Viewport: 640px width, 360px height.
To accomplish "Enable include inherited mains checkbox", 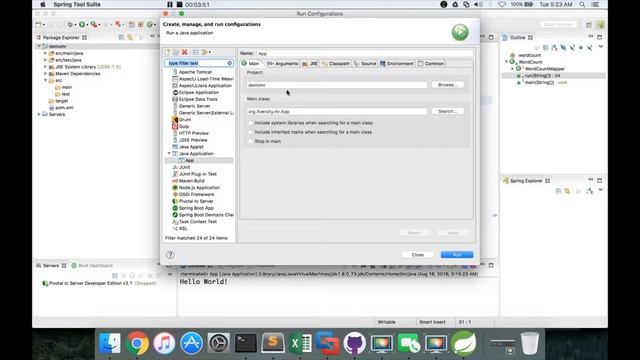I will coord(250,132).
